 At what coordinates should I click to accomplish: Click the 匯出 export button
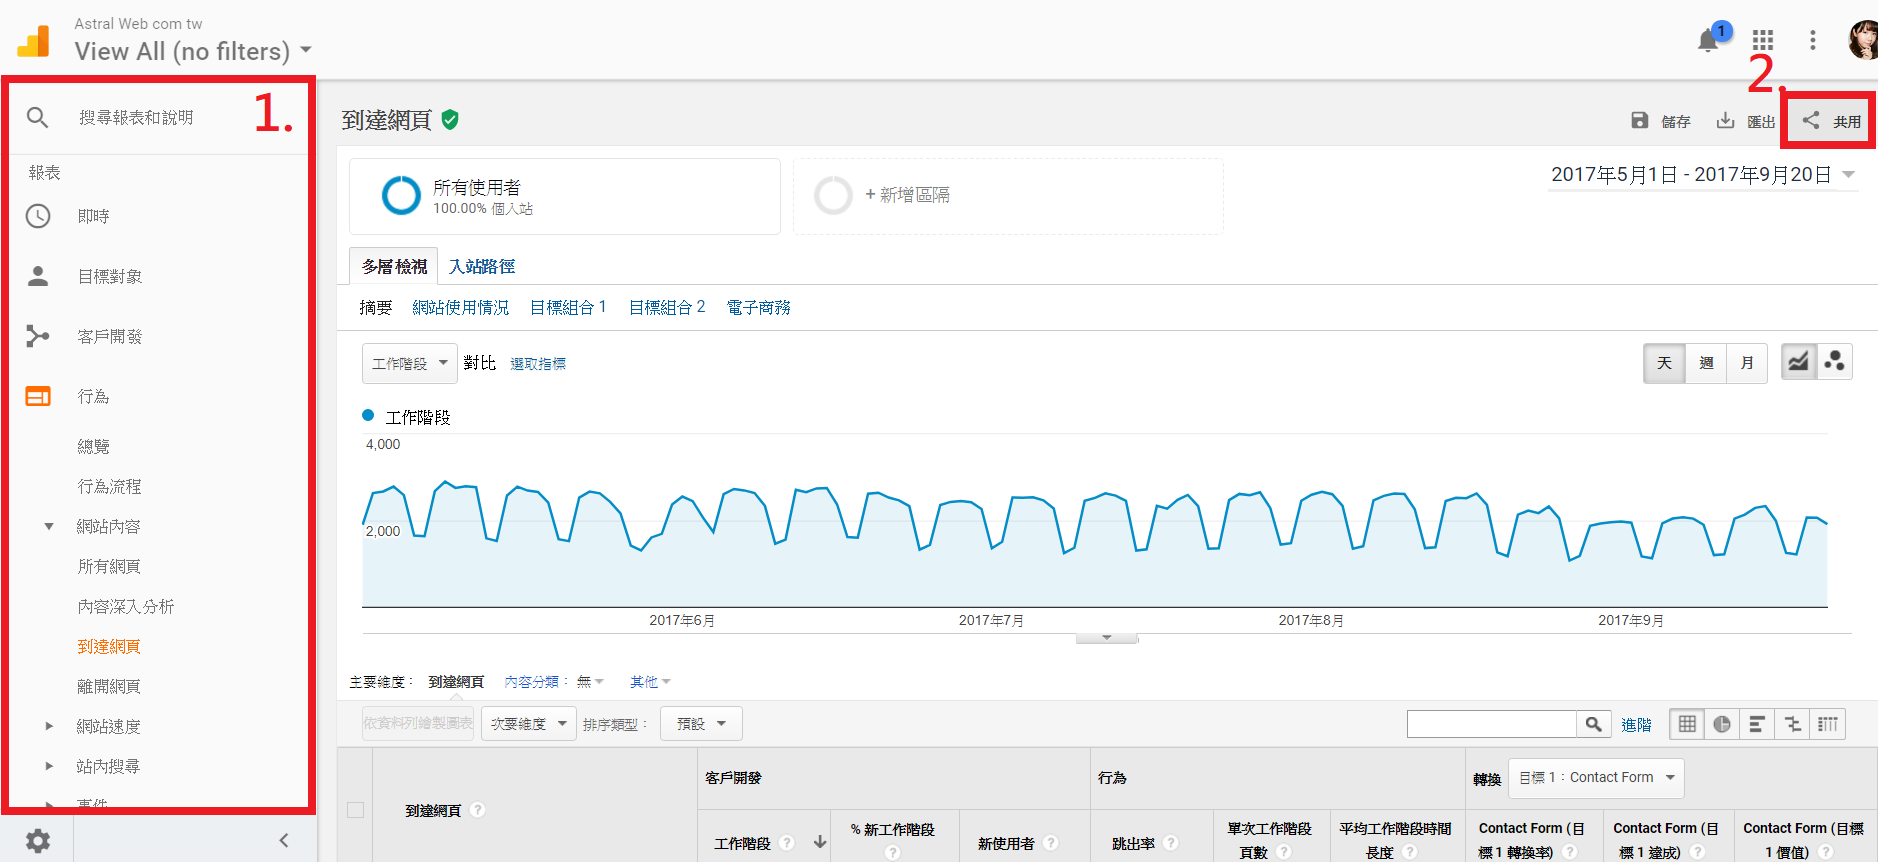click(1745, 121)
